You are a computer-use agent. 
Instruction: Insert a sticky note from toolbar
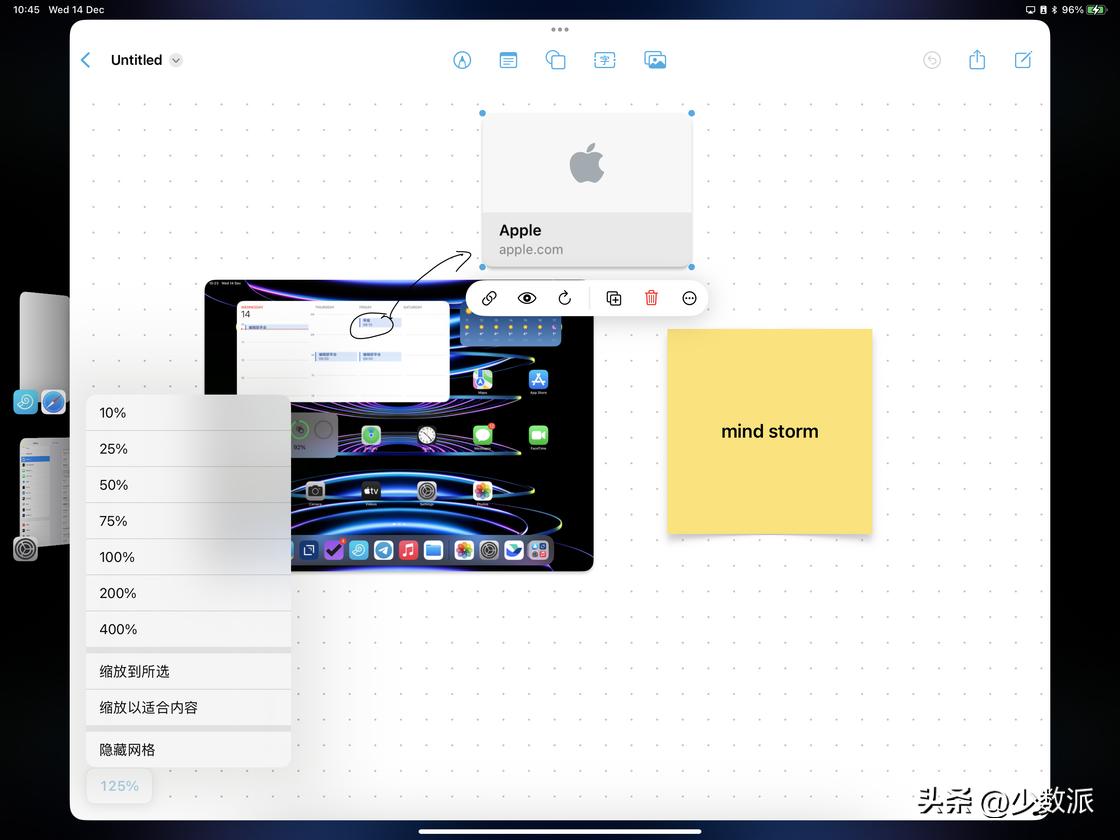tap(508, 60)
